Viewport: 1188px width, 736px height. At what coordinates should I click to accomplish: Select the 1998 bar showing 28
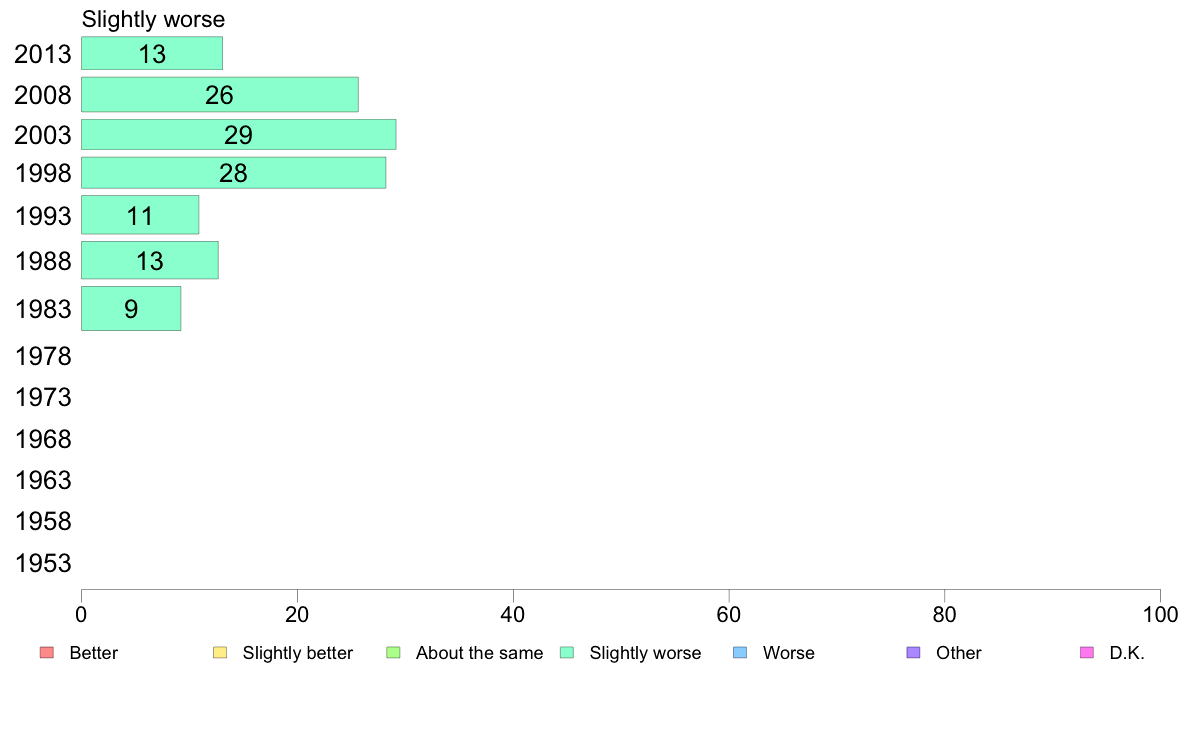pyautogui.click(x=233, y=173)
